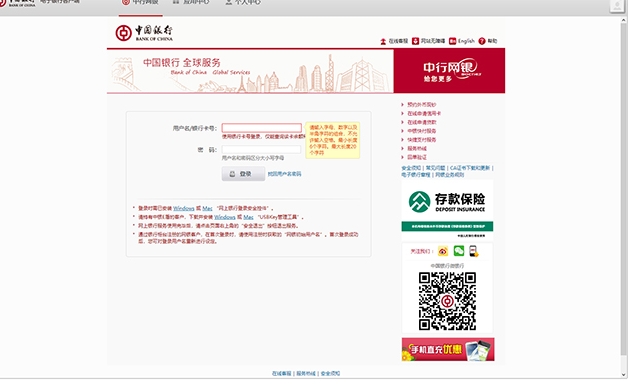Viewport: 628px width, 385px height.
Task: Download Mac login security control
Action: point(207,208)
